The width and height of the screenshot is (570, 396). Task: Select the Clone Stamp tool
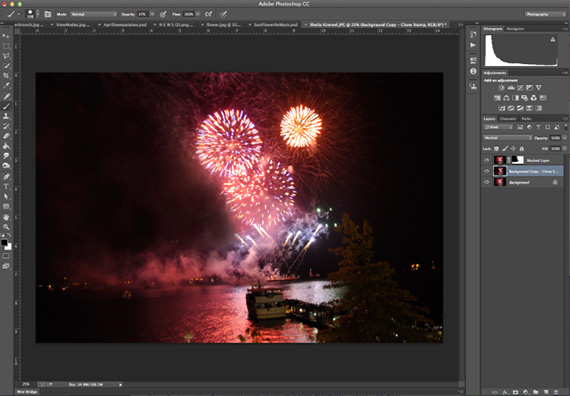point(6,116)
